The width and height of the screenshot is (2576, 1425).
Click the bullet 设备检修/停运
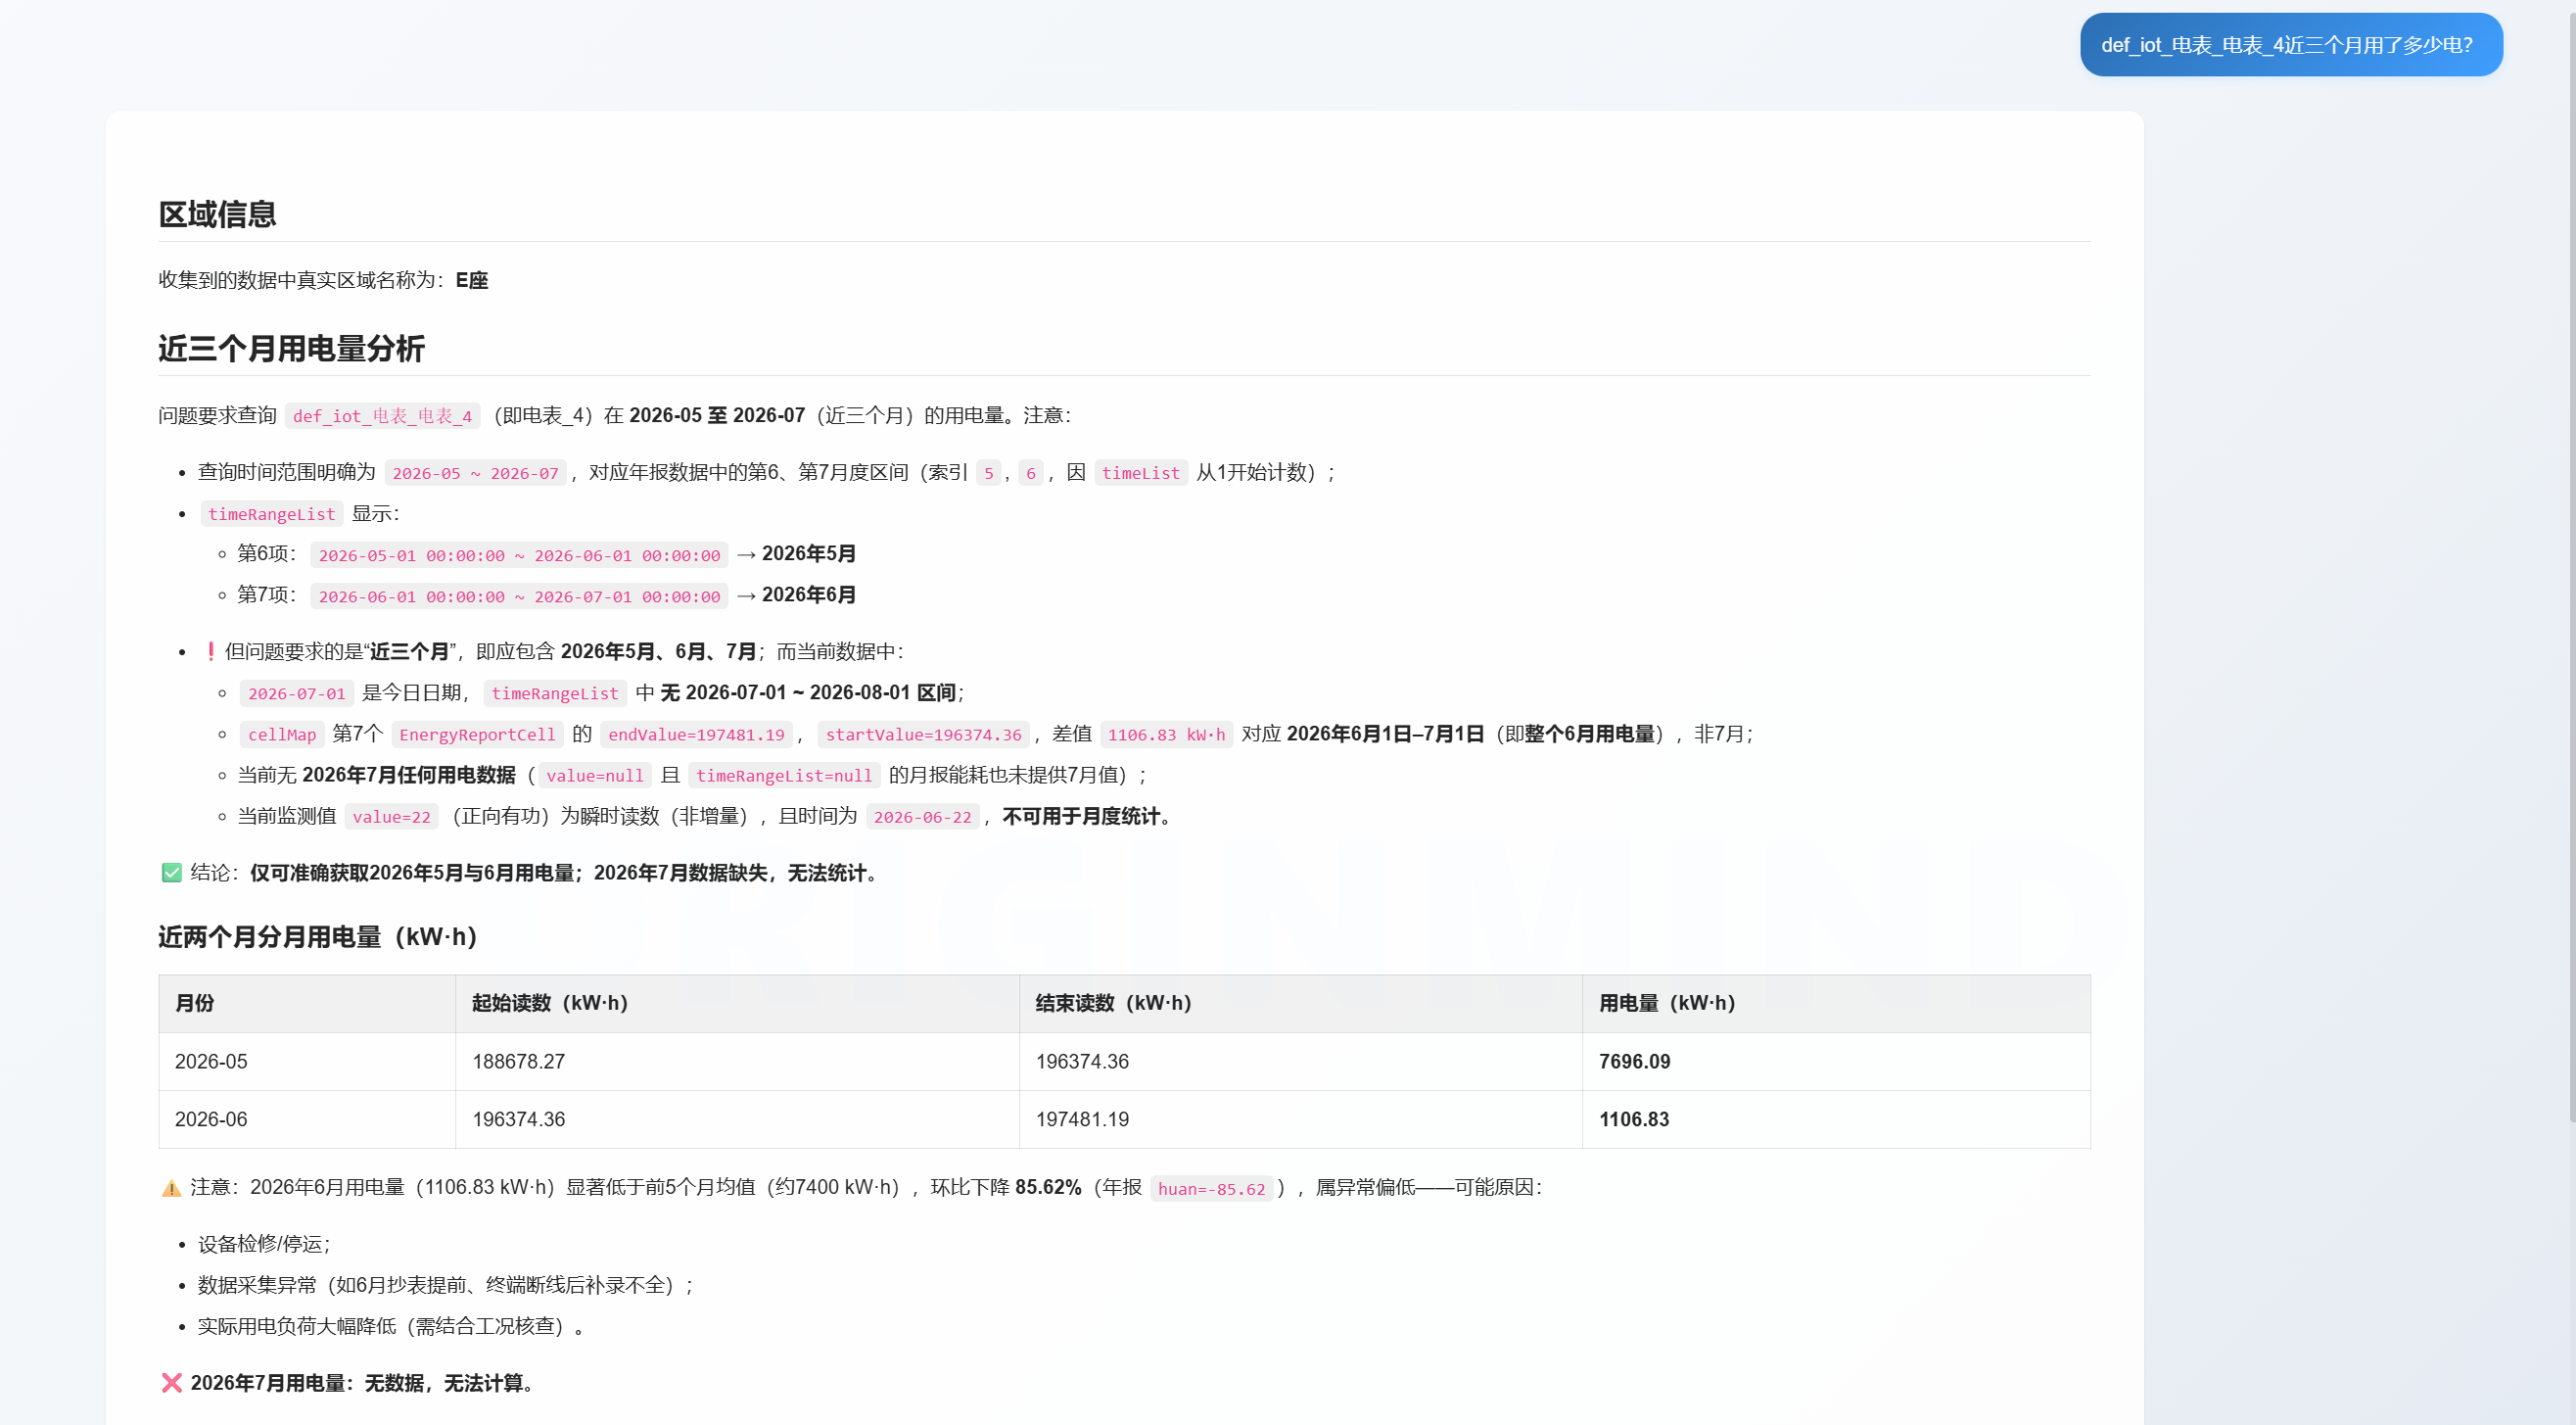(x=264, y=1244)
